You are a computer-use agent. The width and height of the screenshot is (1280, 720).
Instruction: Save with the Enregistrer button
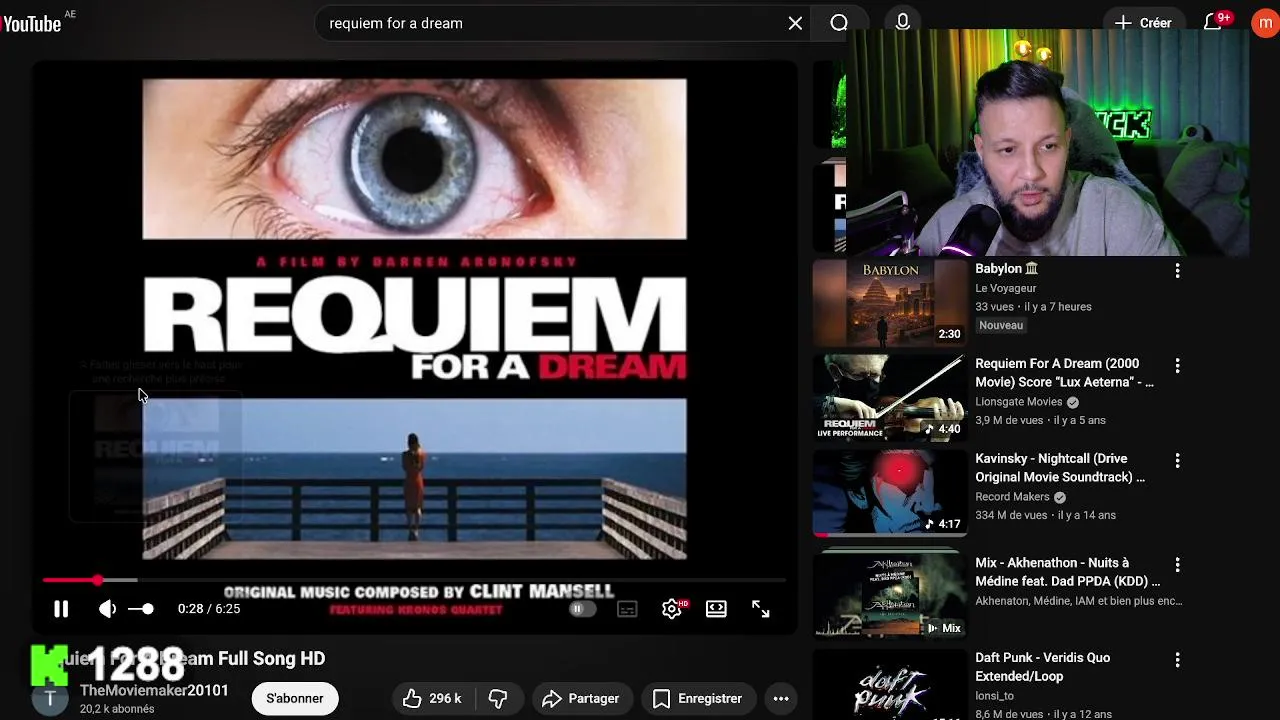(x=698, y=698)
